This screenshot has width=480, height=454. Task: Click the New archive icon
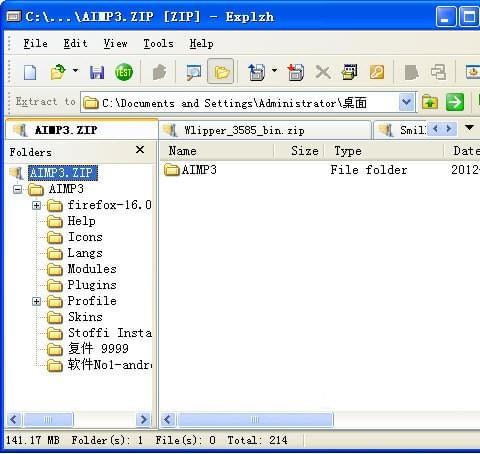pos(30,72)
